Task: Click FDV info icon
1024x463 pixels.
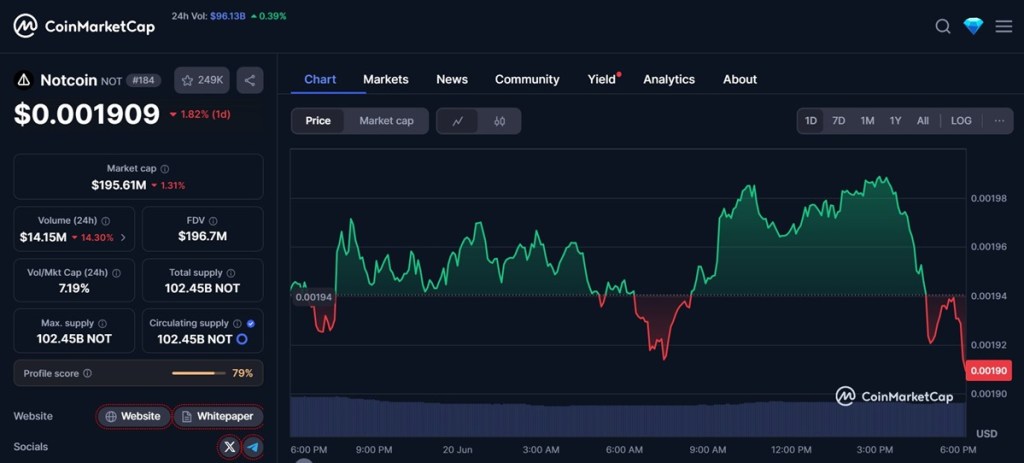Action: coord(213,221)
